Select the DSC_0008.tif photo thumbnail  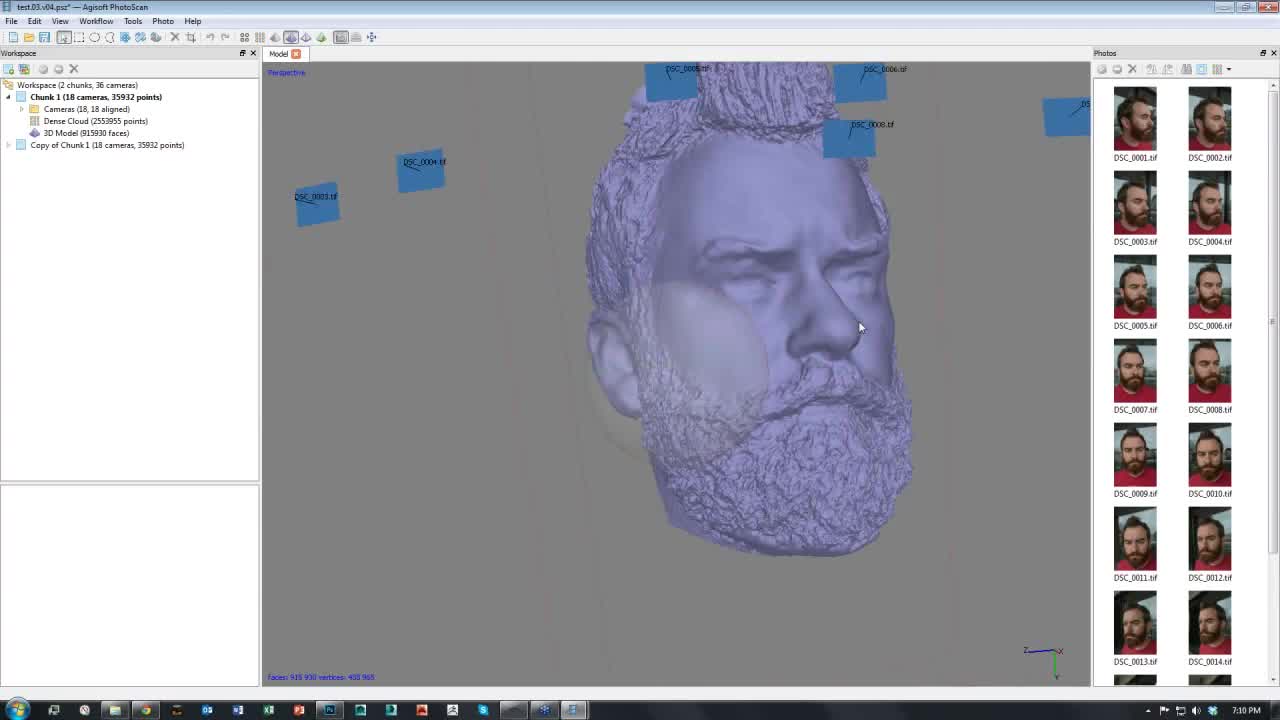[1209, 371]
